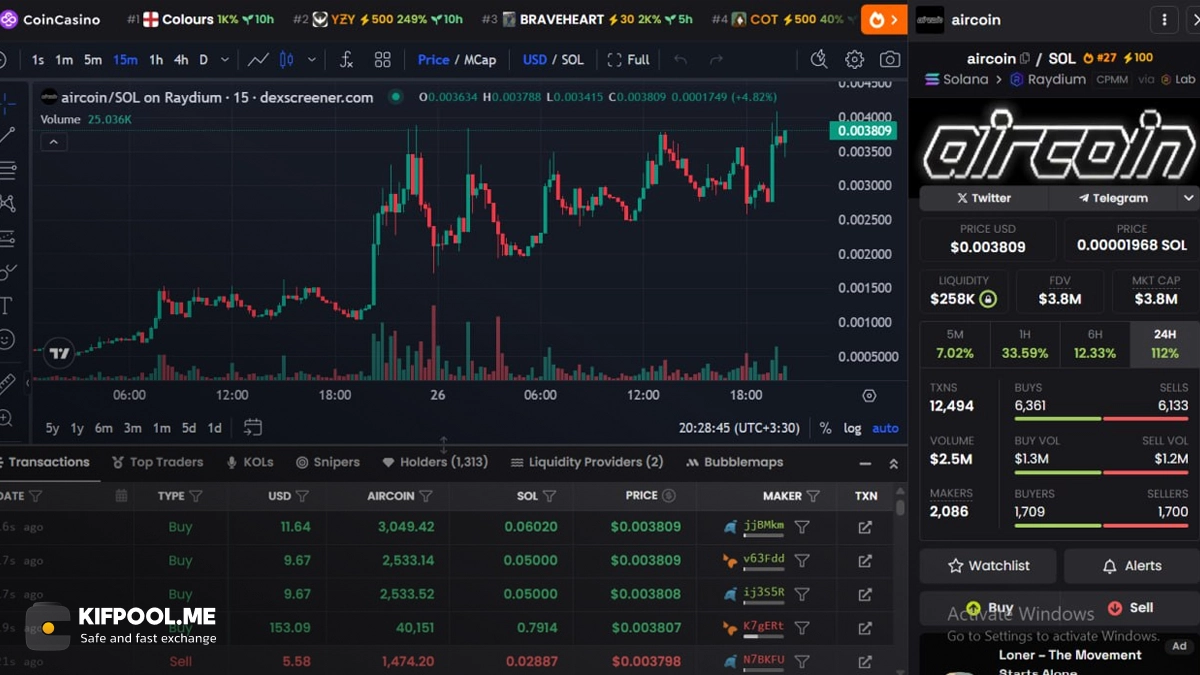Filter by maker jjBMkm
This screenshot has width=1200, height=675.
[802, 527]
